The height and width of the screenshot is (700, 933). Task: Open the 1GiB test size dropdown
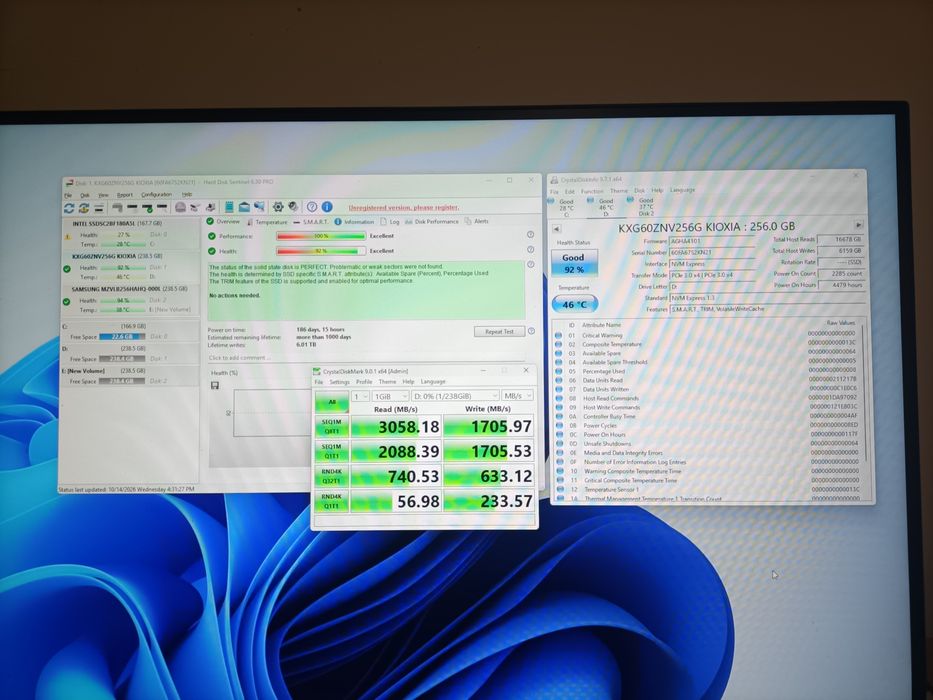click(x=390, y=396)
